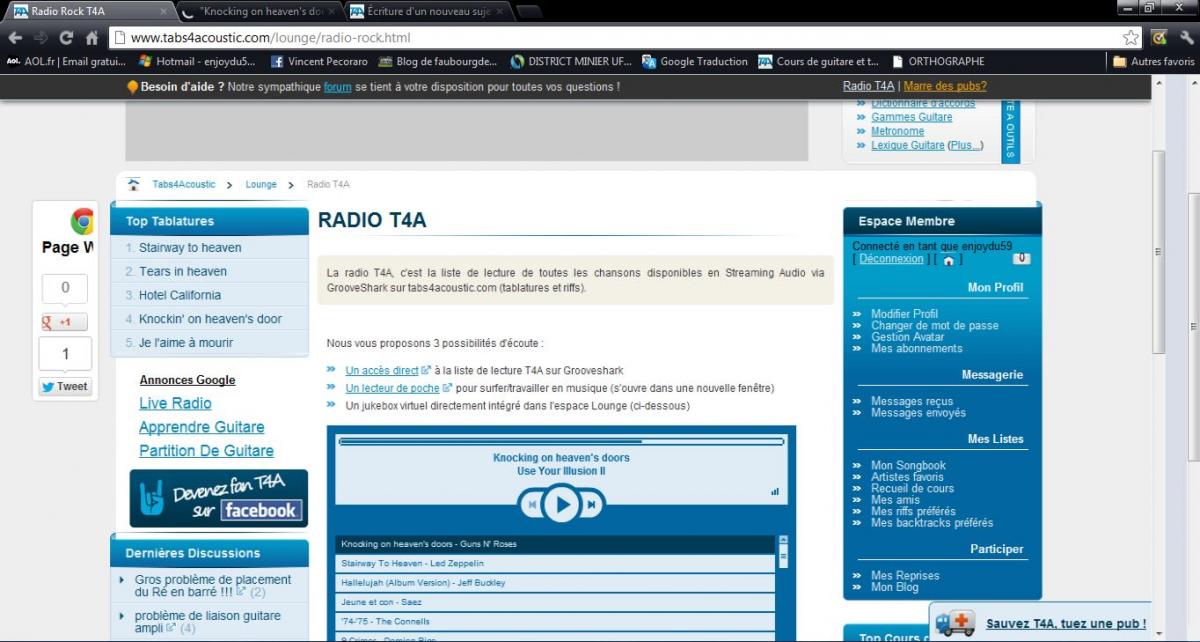Open the Devenez fan T4A Facebook banner
This screenshot has height=642, width=1200.
pyautogui.click(x=218, y=498)
